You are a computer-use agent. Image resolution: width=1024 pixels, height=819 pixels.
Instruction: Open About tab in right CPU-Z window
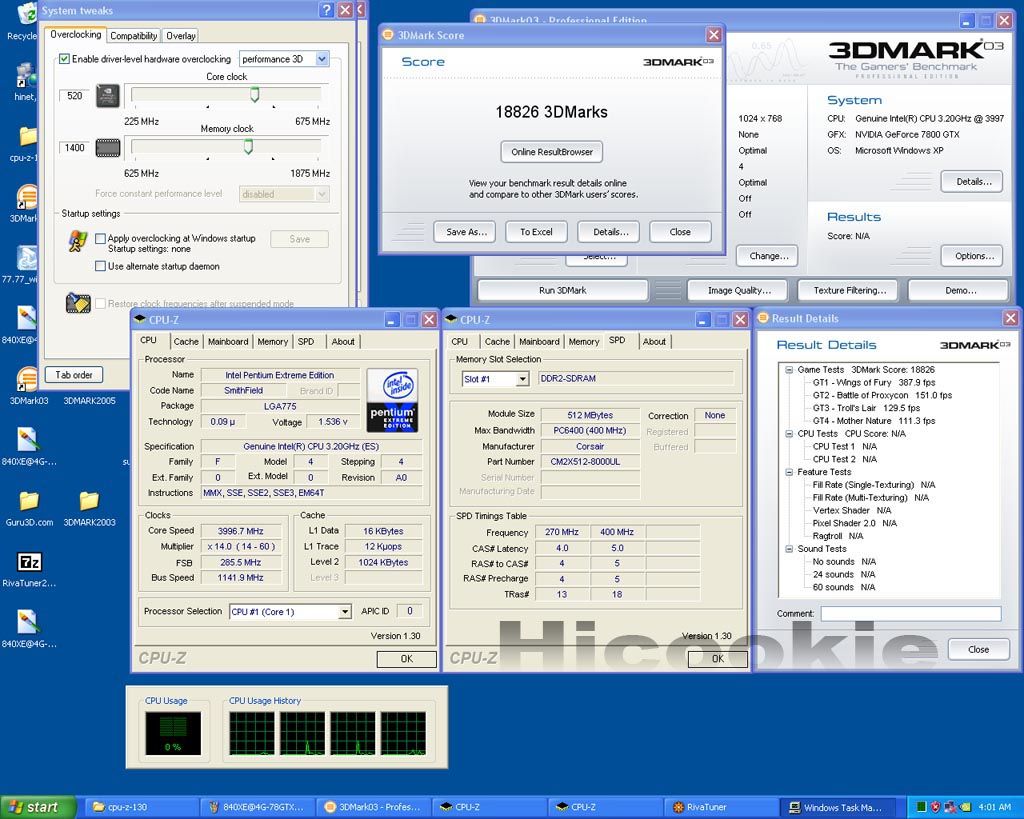pyautogui.click(x=654, y=342)
